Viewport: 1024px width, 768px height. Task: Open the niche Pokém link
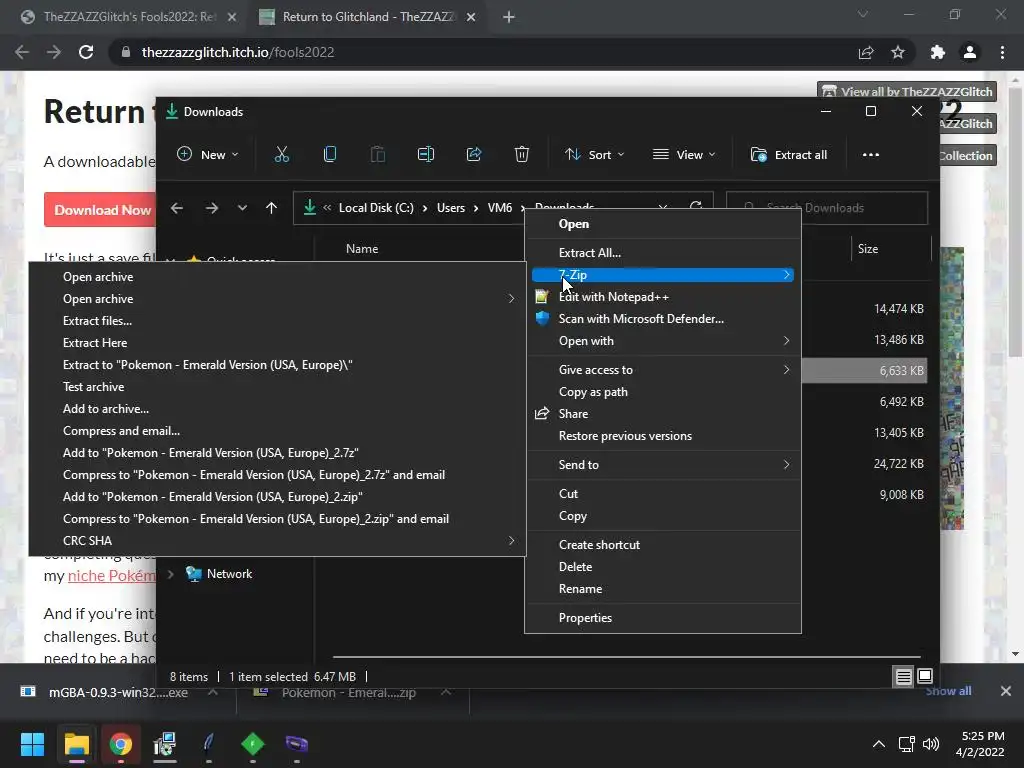click(x=112, y=576)
